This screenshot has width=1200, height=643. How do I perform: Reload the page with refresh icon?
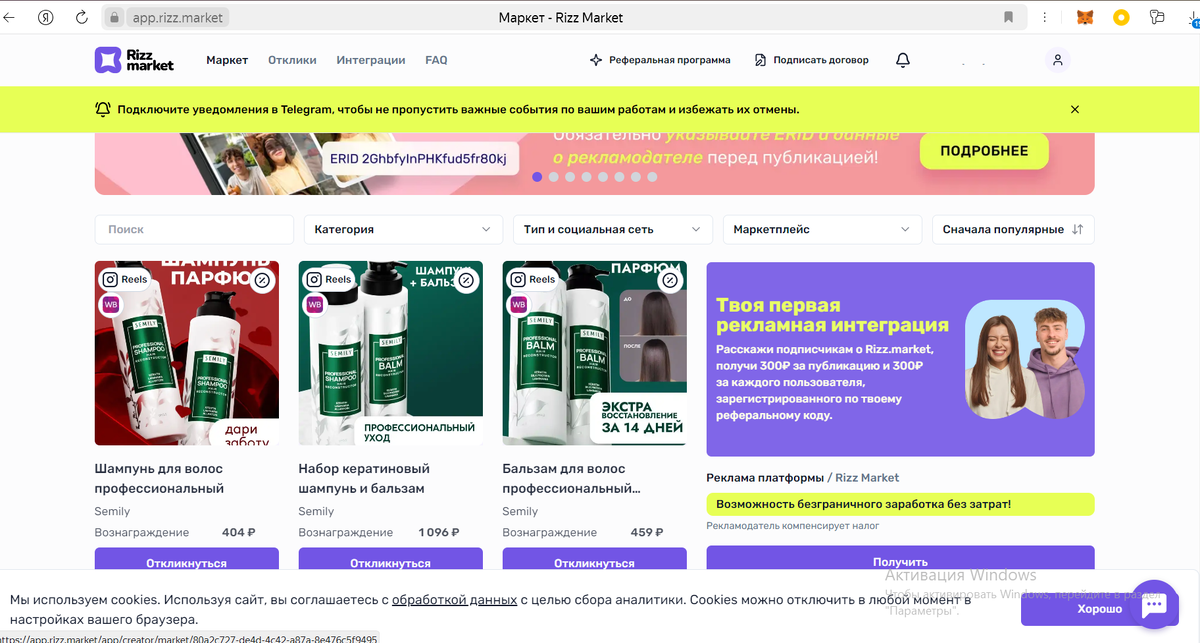point(82,17)
